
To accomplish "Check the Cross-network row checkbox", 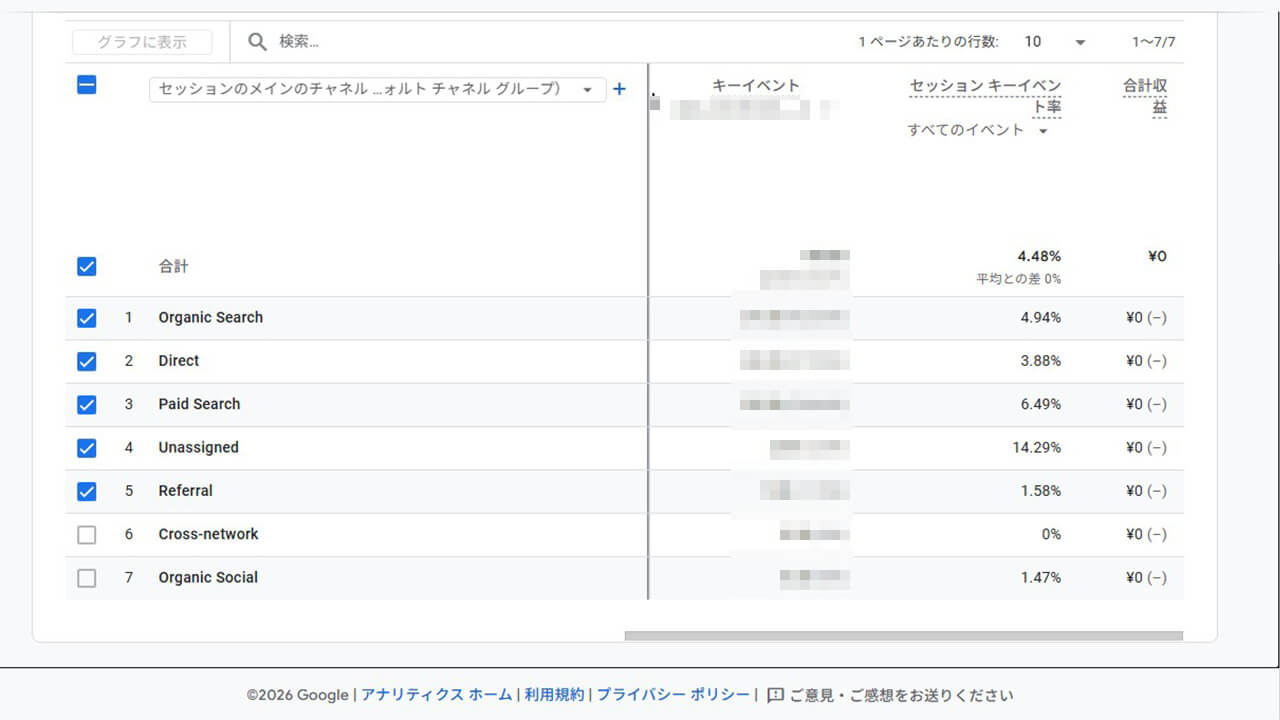I will click(x=87, y=535).
